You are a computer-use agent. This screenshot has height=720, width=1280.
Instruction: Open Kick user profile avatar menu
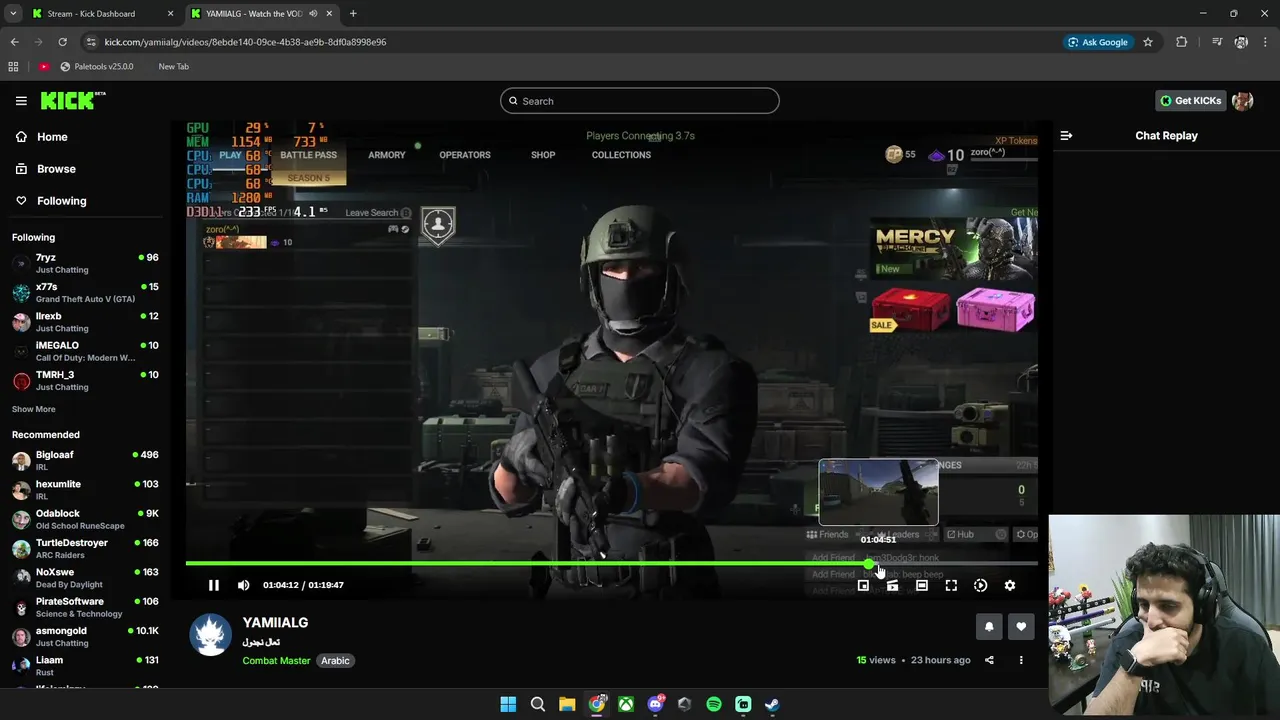[1243, 101]
